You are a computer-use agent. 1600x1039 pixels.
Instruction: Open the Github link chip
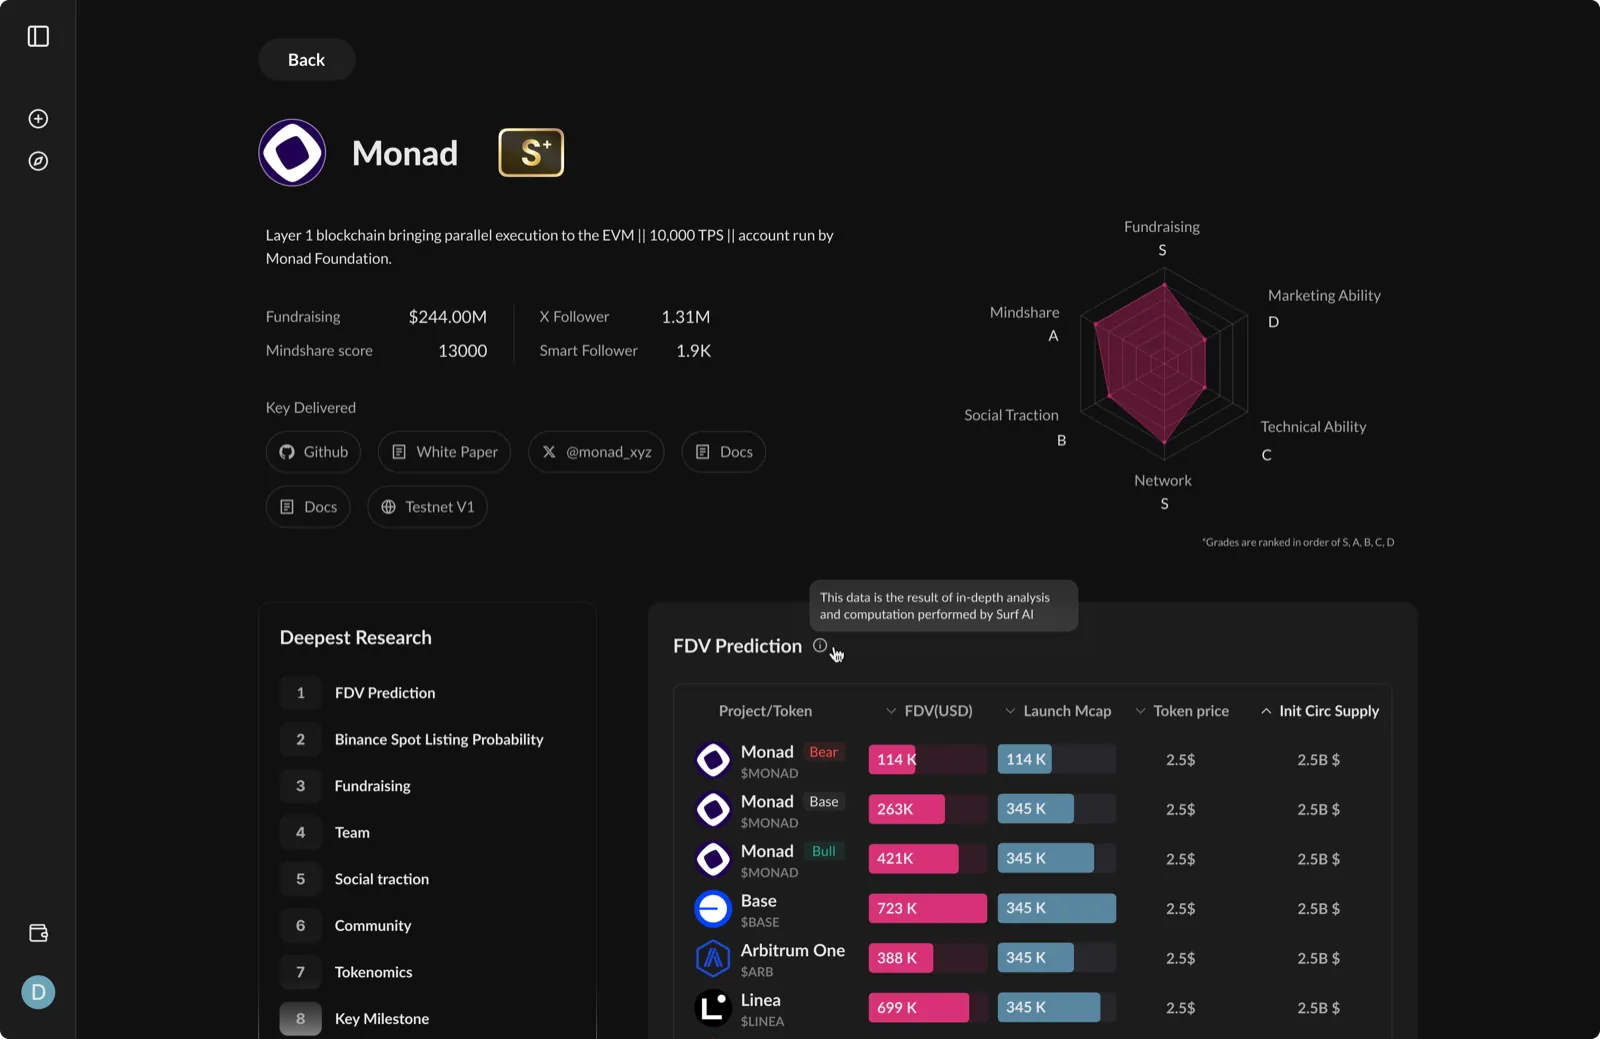(x=313, y=452)
